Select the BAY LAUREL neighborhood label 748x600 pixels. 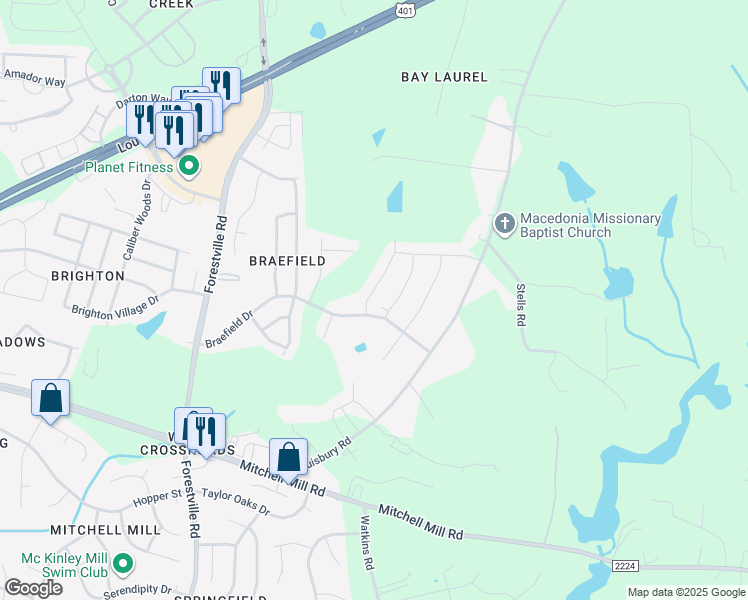tap(444, 77)
